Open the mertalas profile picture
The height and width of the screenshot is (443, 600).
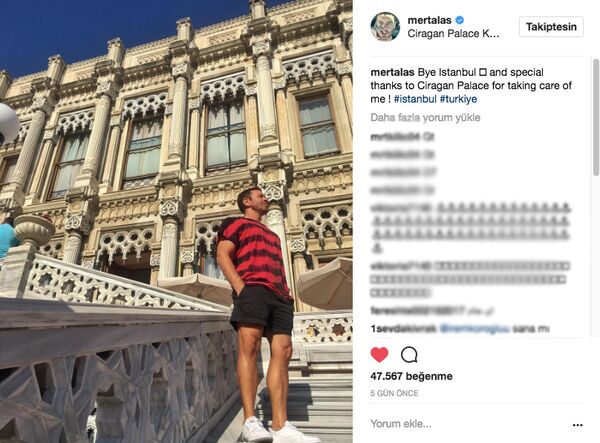click(385, 26)
